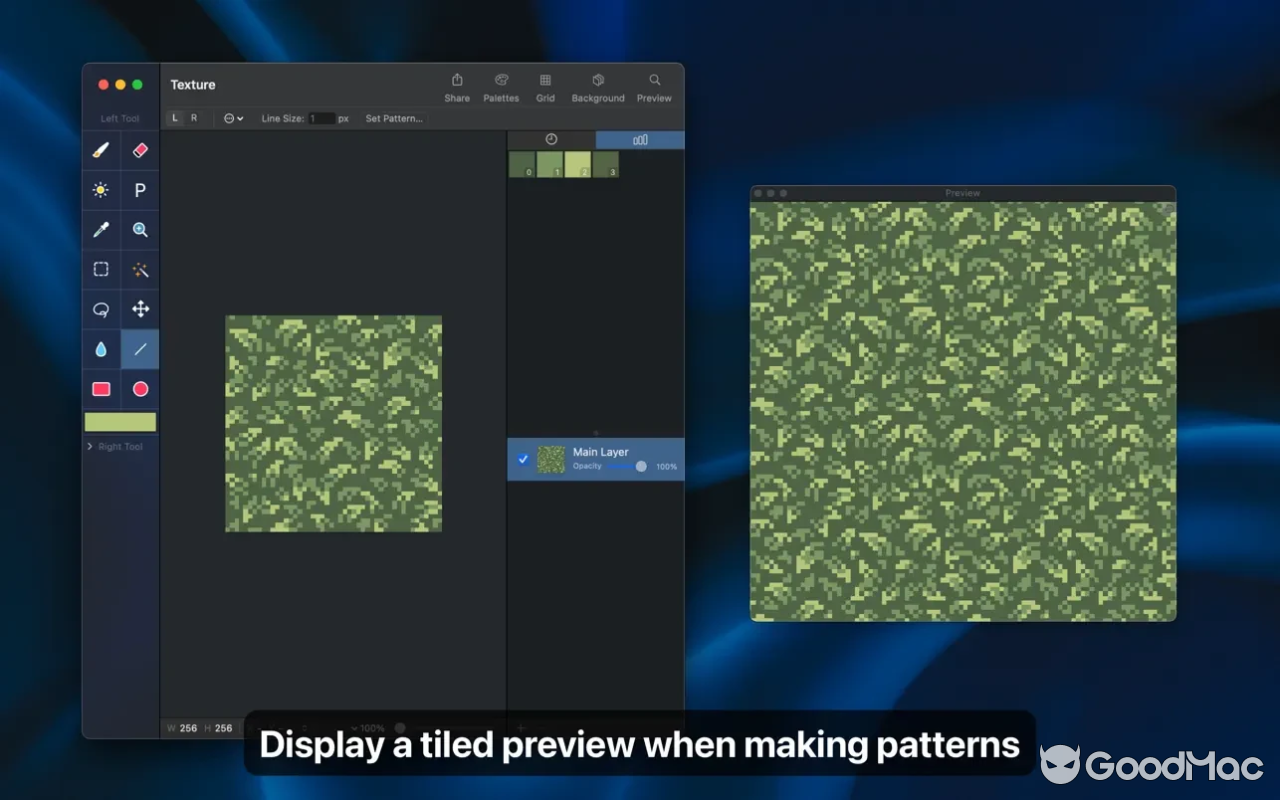This screenshot has width=1280, height=800.
Task: Open the Preview toggle in the toolbar
Action: [x=653, y=87]
